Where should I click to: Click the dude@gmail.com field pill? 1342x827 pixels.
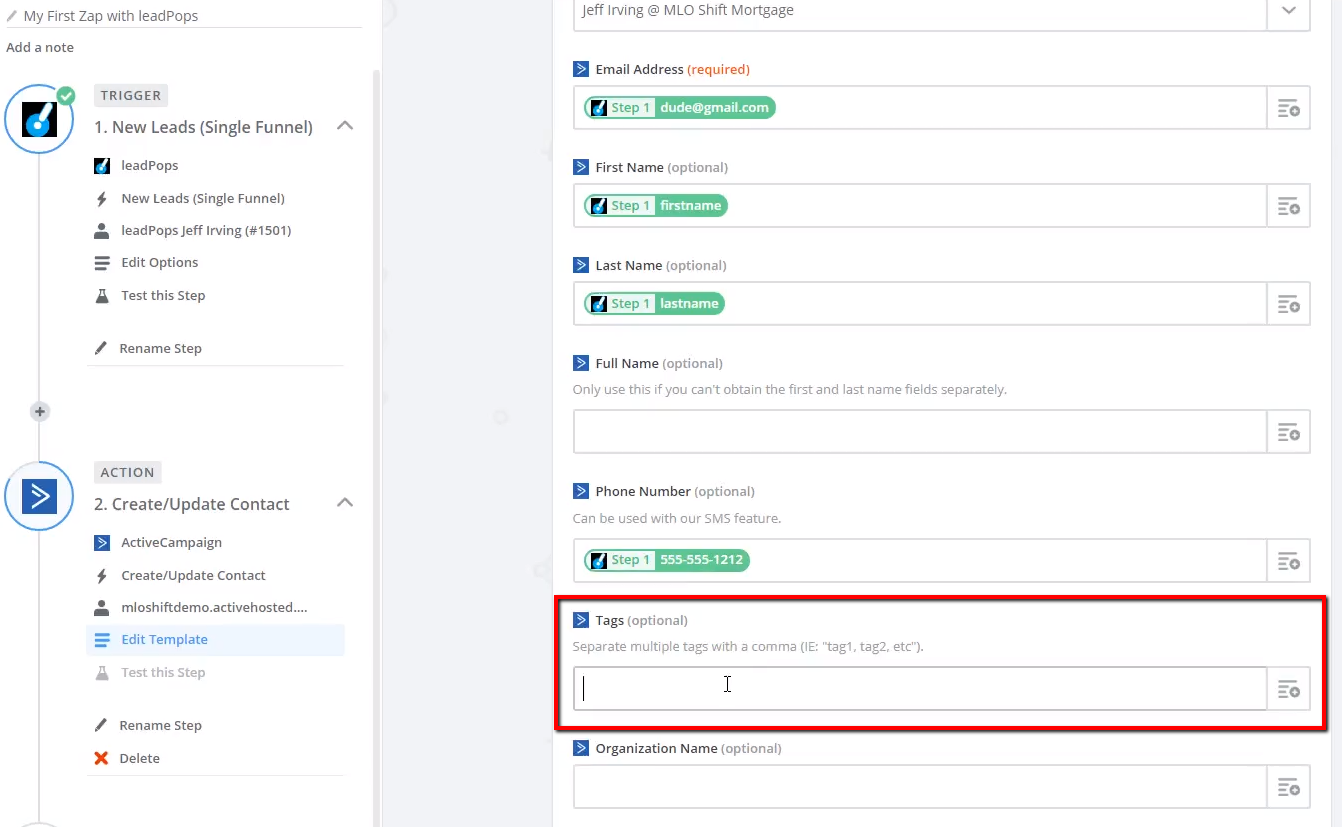(x=680, y=108)
